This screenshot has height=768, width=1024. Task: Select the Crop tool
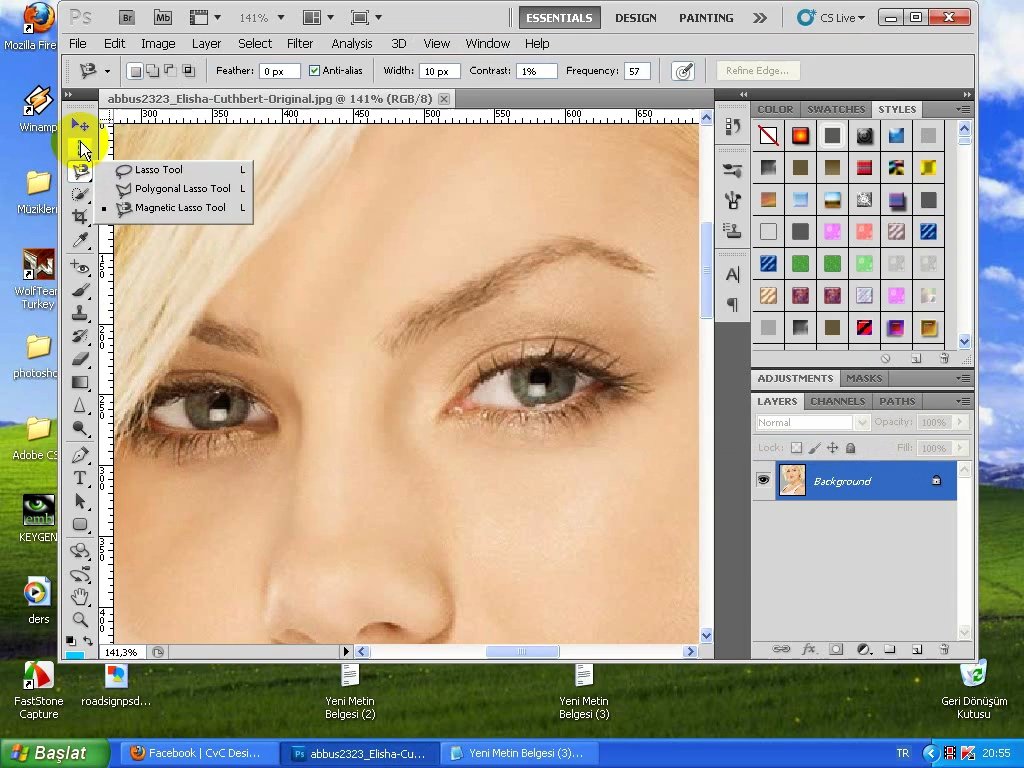coord(80,216)
